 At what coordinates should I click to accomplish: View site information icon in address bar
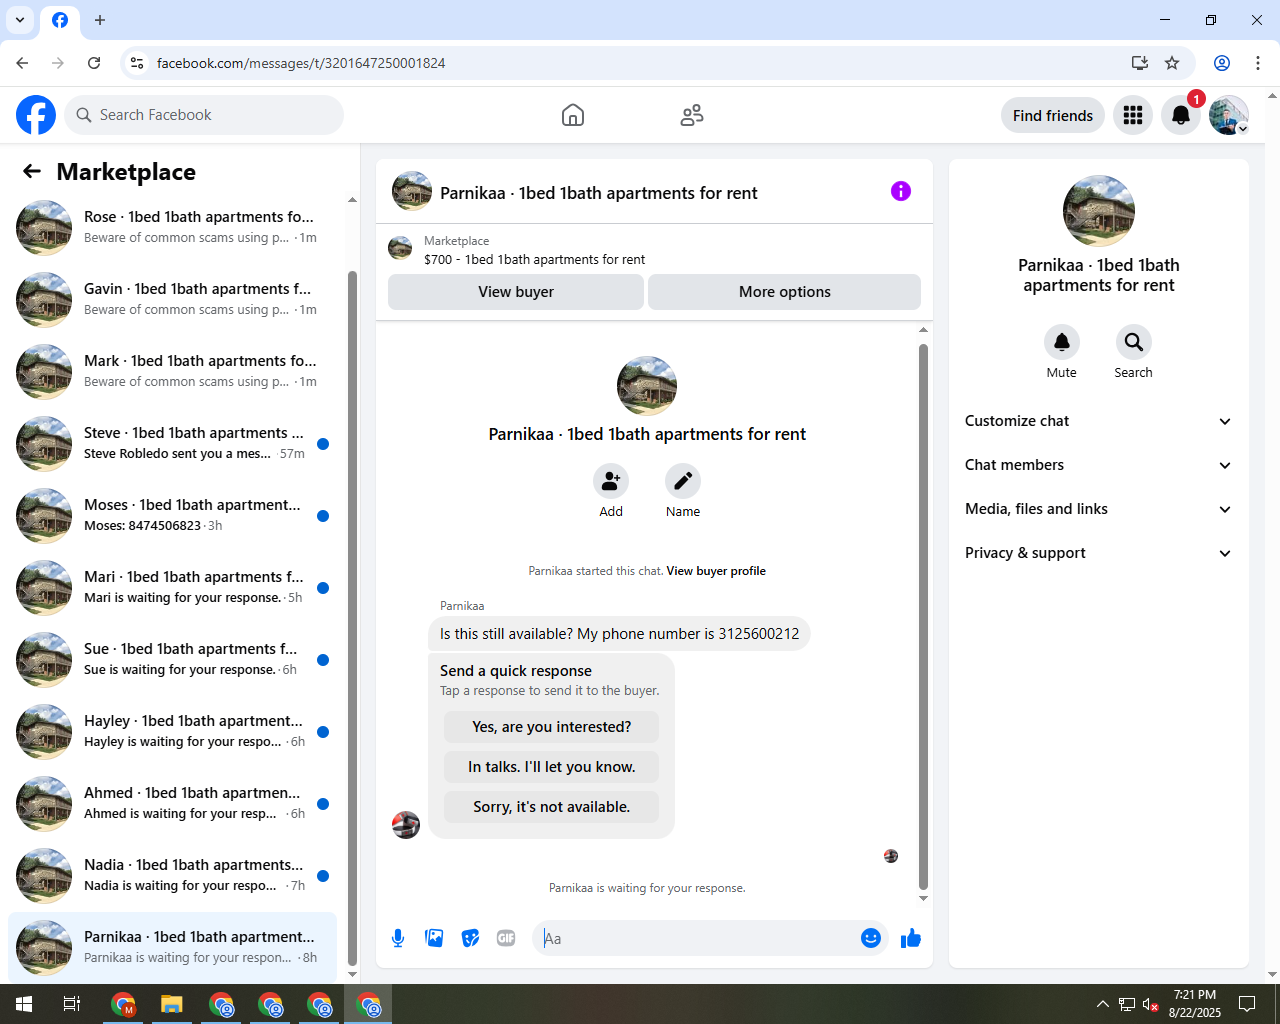tap(137, 63)
